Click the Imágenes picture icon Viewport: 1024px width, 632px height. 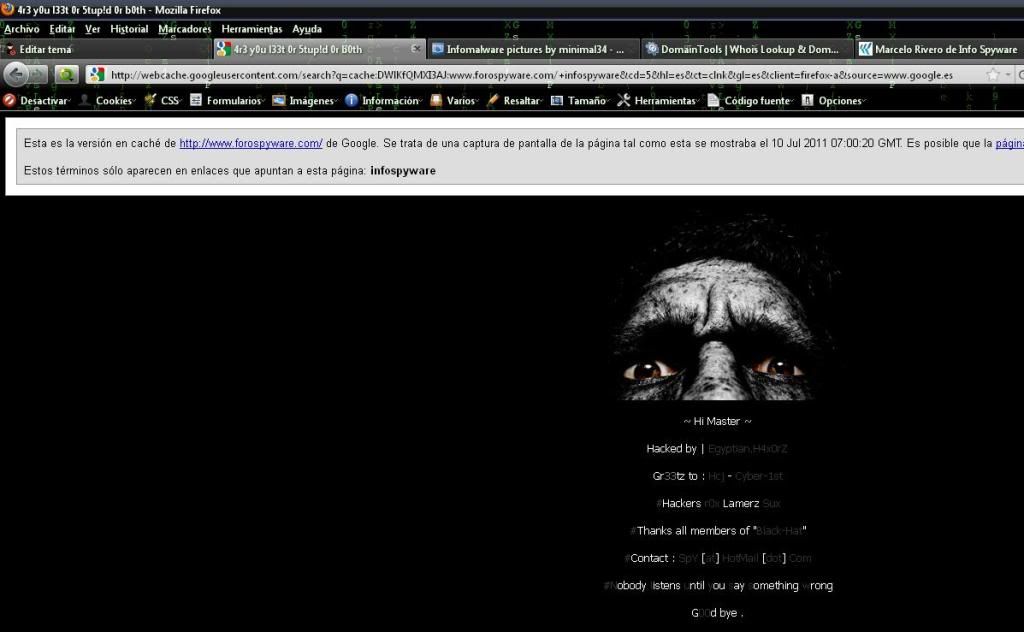click(279, 100)
